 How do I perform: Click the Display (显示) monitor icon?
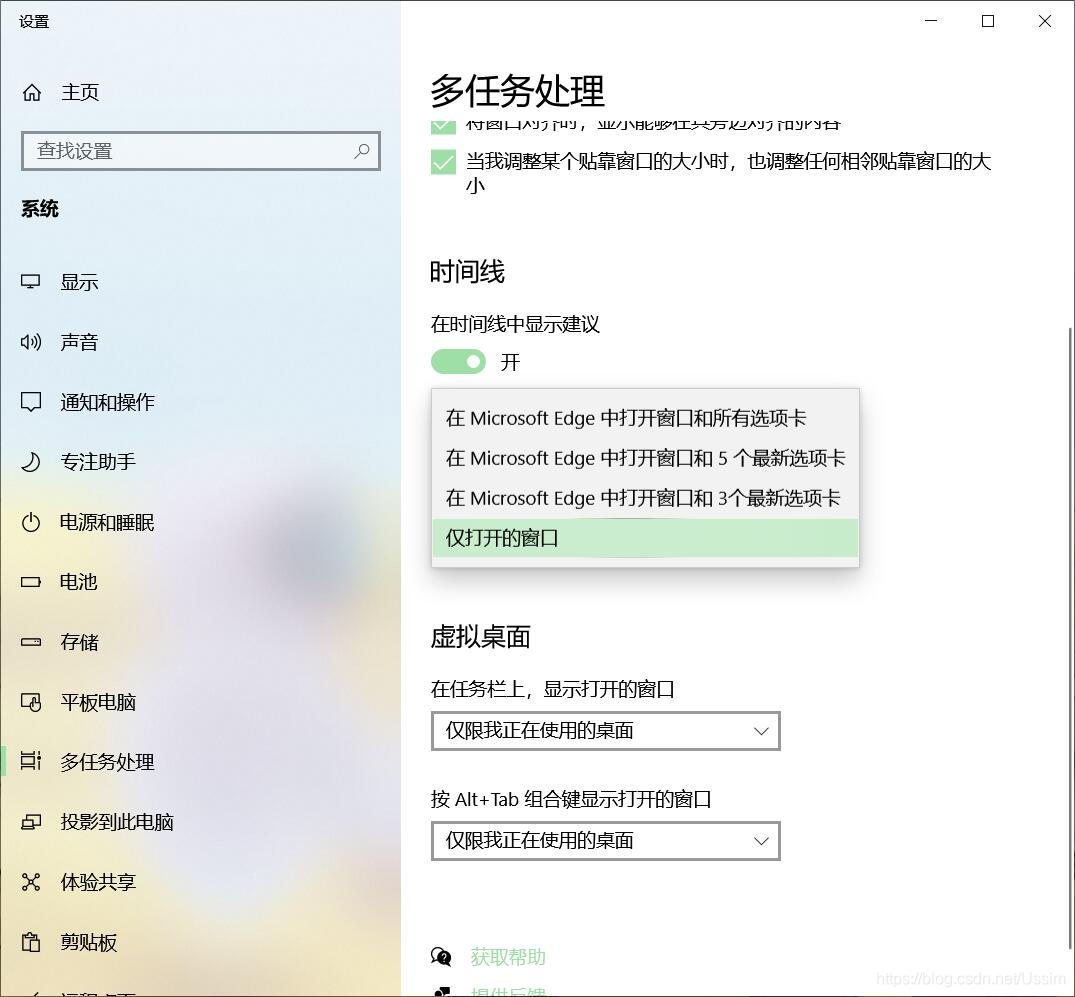31,282
